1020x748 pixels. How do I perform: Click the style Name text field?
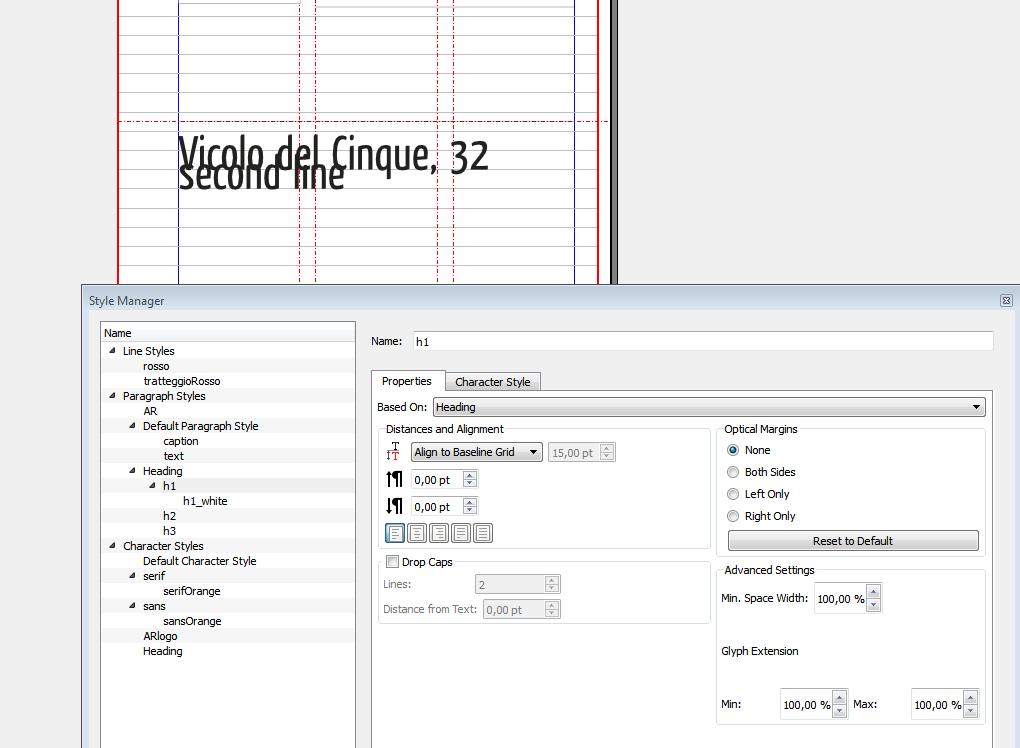[x=702, y=341]
